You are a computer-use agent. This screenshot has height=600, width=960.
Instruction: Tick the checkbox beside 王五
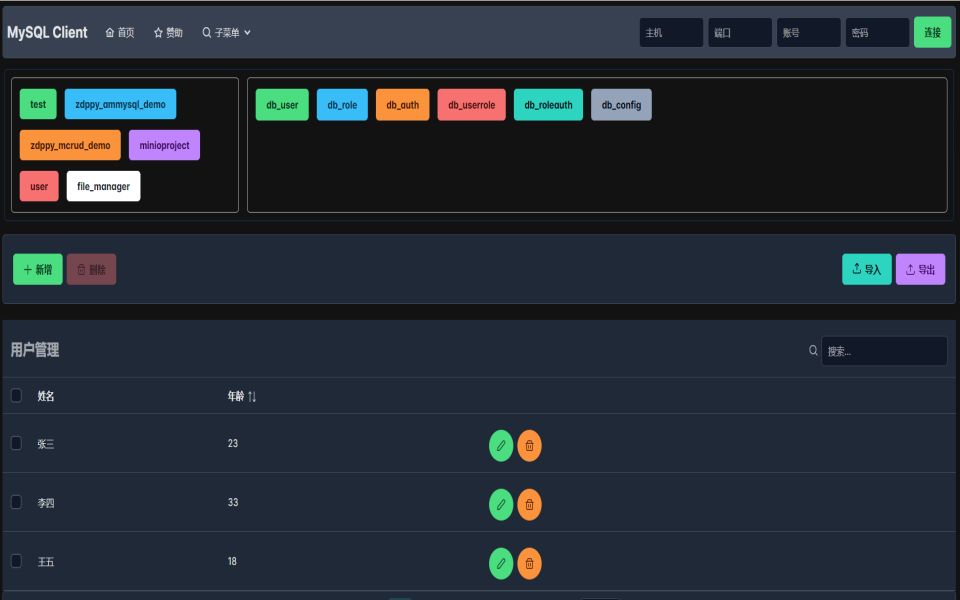coord(15,561)
